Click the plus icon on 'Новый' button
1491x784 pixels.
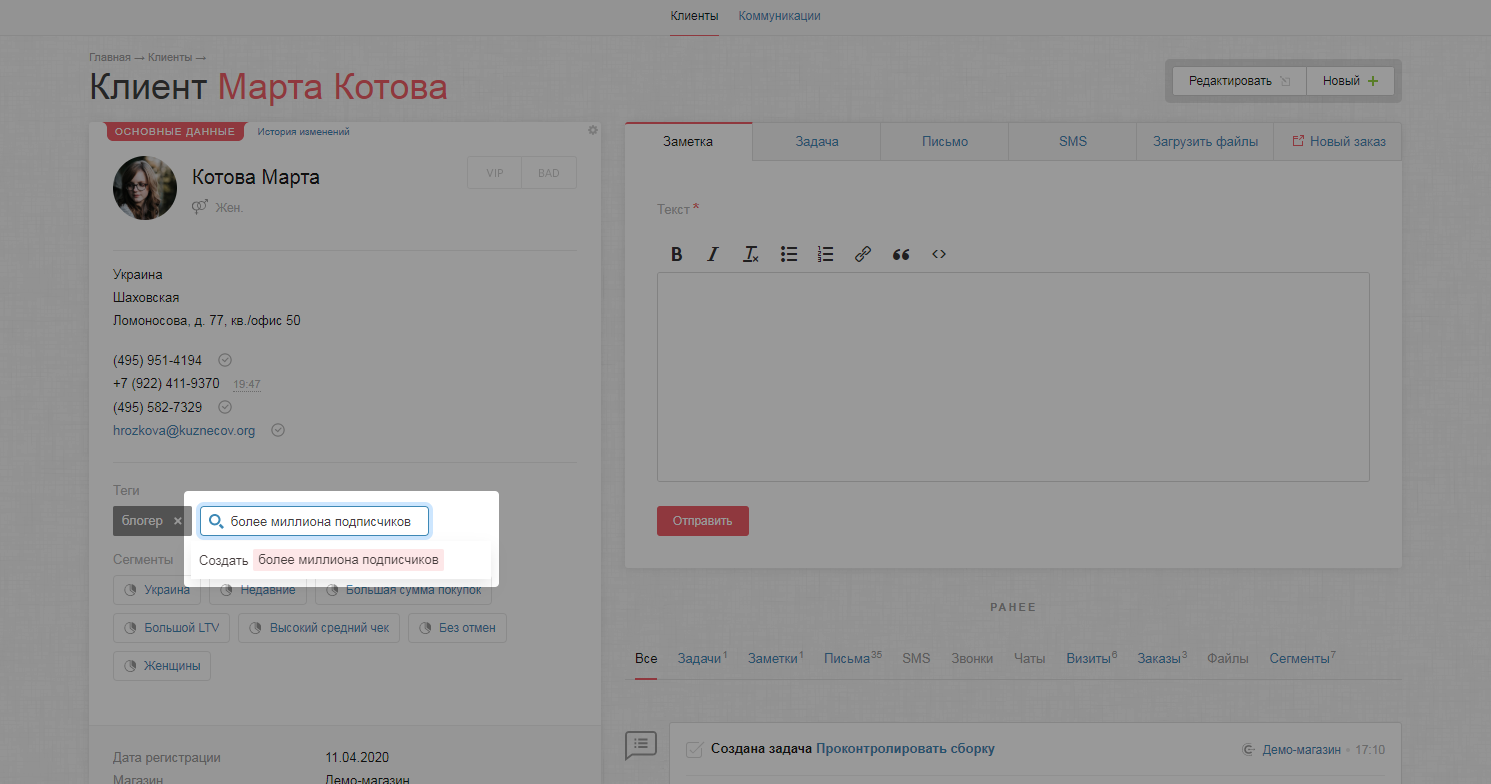tap(1372, 81)
